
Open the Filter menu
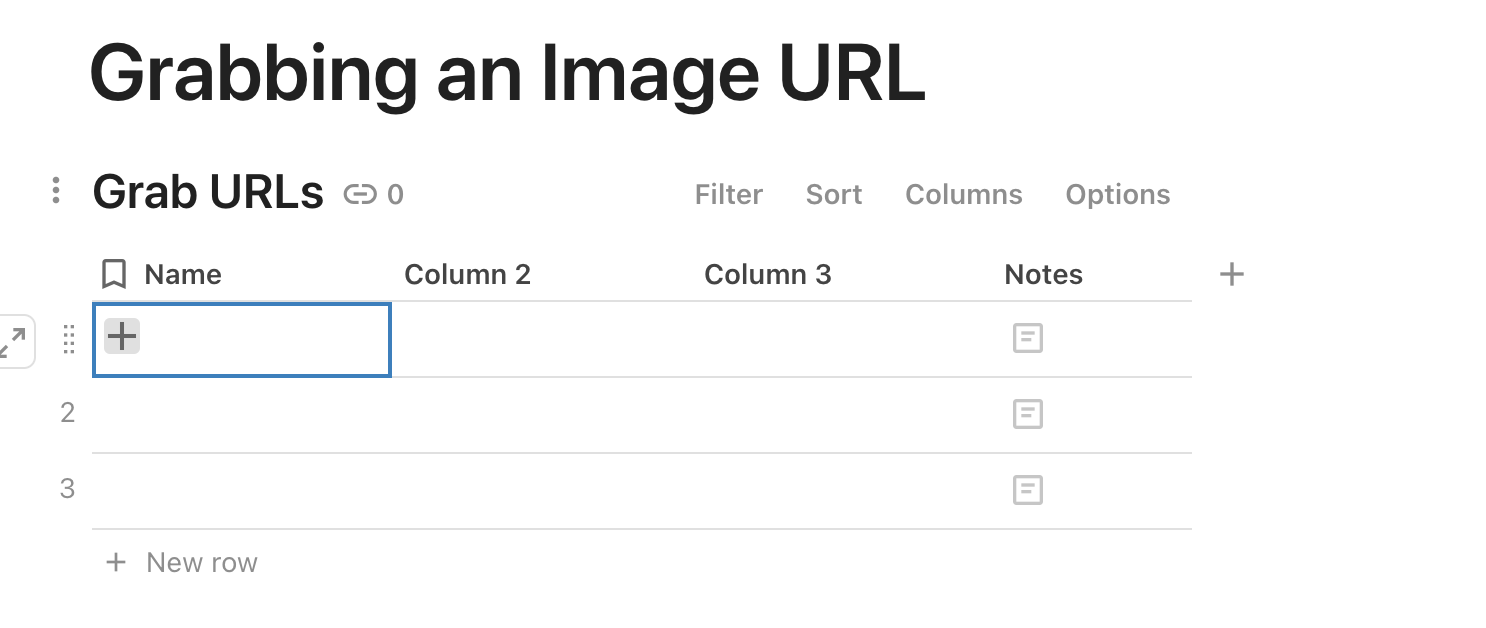[x=728, y=194]
